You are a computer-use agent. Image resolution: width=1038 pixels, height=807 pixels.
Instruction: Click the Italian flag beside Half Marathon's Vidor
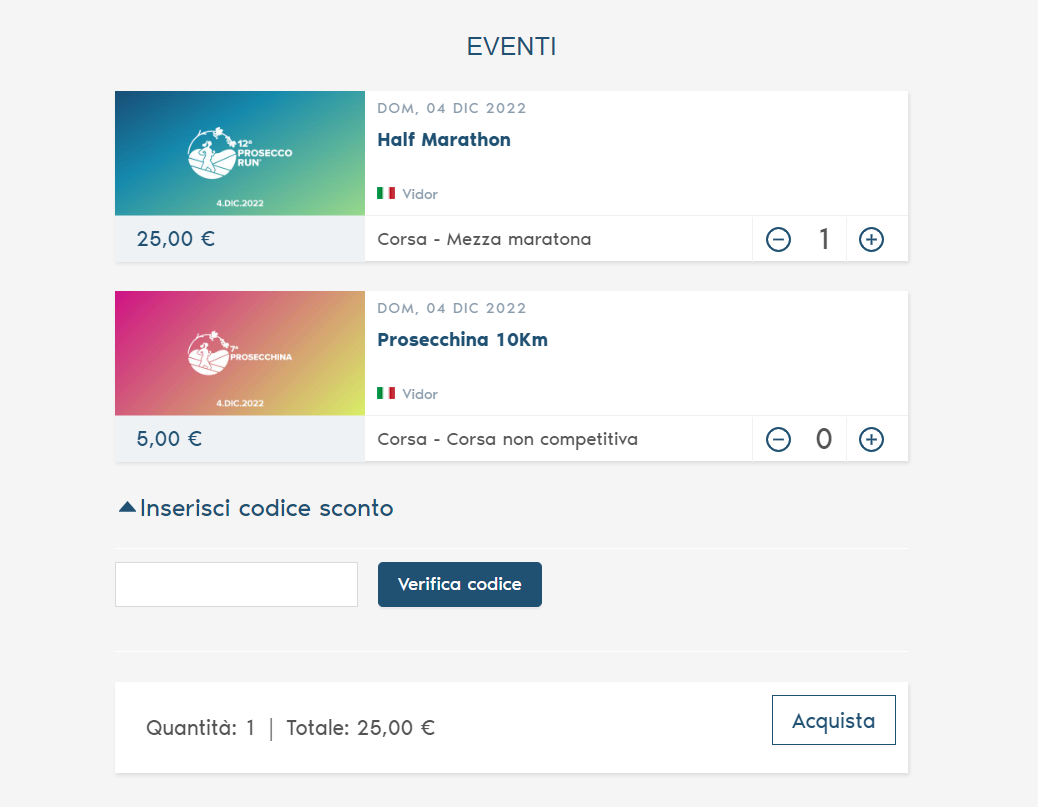[x=386, y=193]
